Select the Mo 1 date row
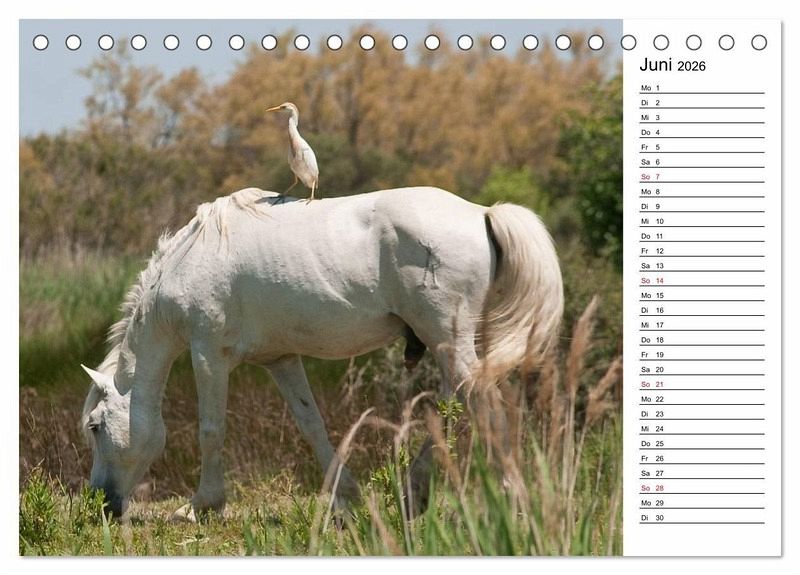The image size is (800, 575). coord(701,88)
